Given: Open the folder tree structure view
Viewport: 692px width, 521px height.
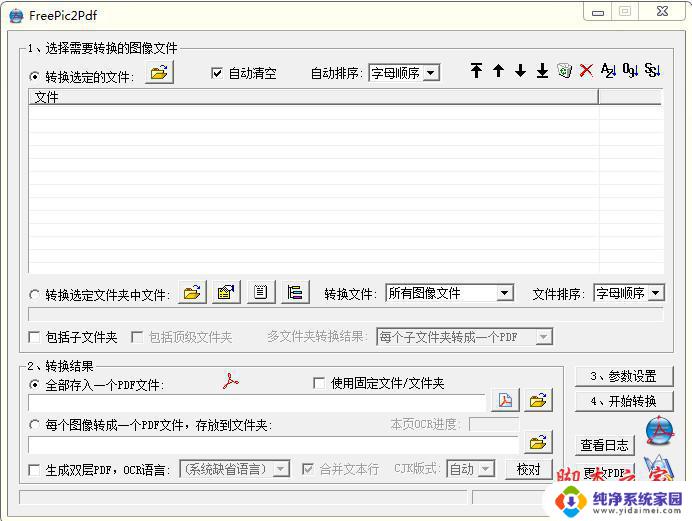Looking at the screenshot, I should 295,292.
